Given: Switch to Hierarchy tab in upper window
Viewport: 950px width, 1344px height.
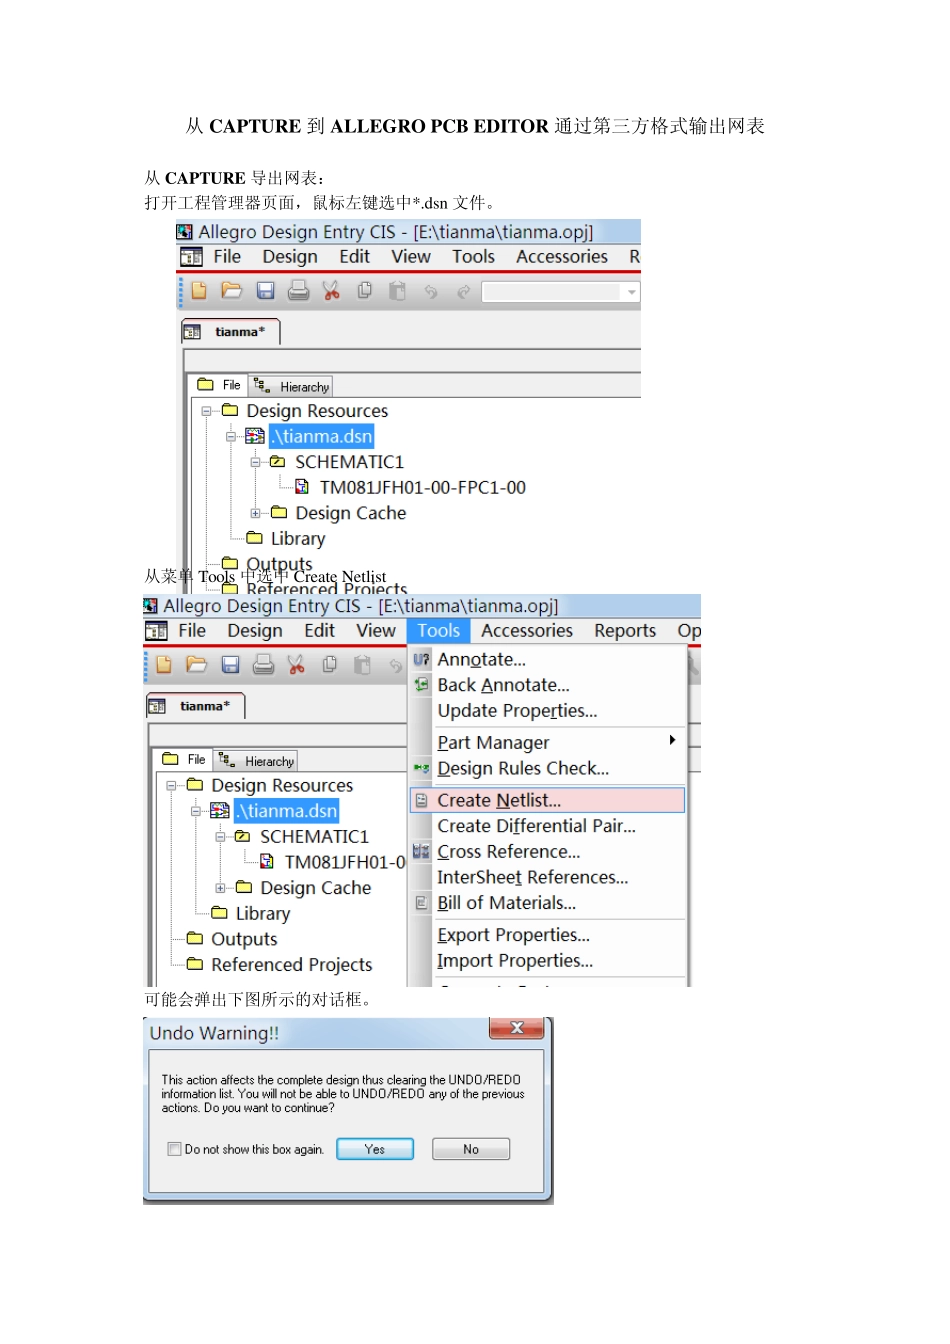Looking at the screenshot, I should 291,386.
